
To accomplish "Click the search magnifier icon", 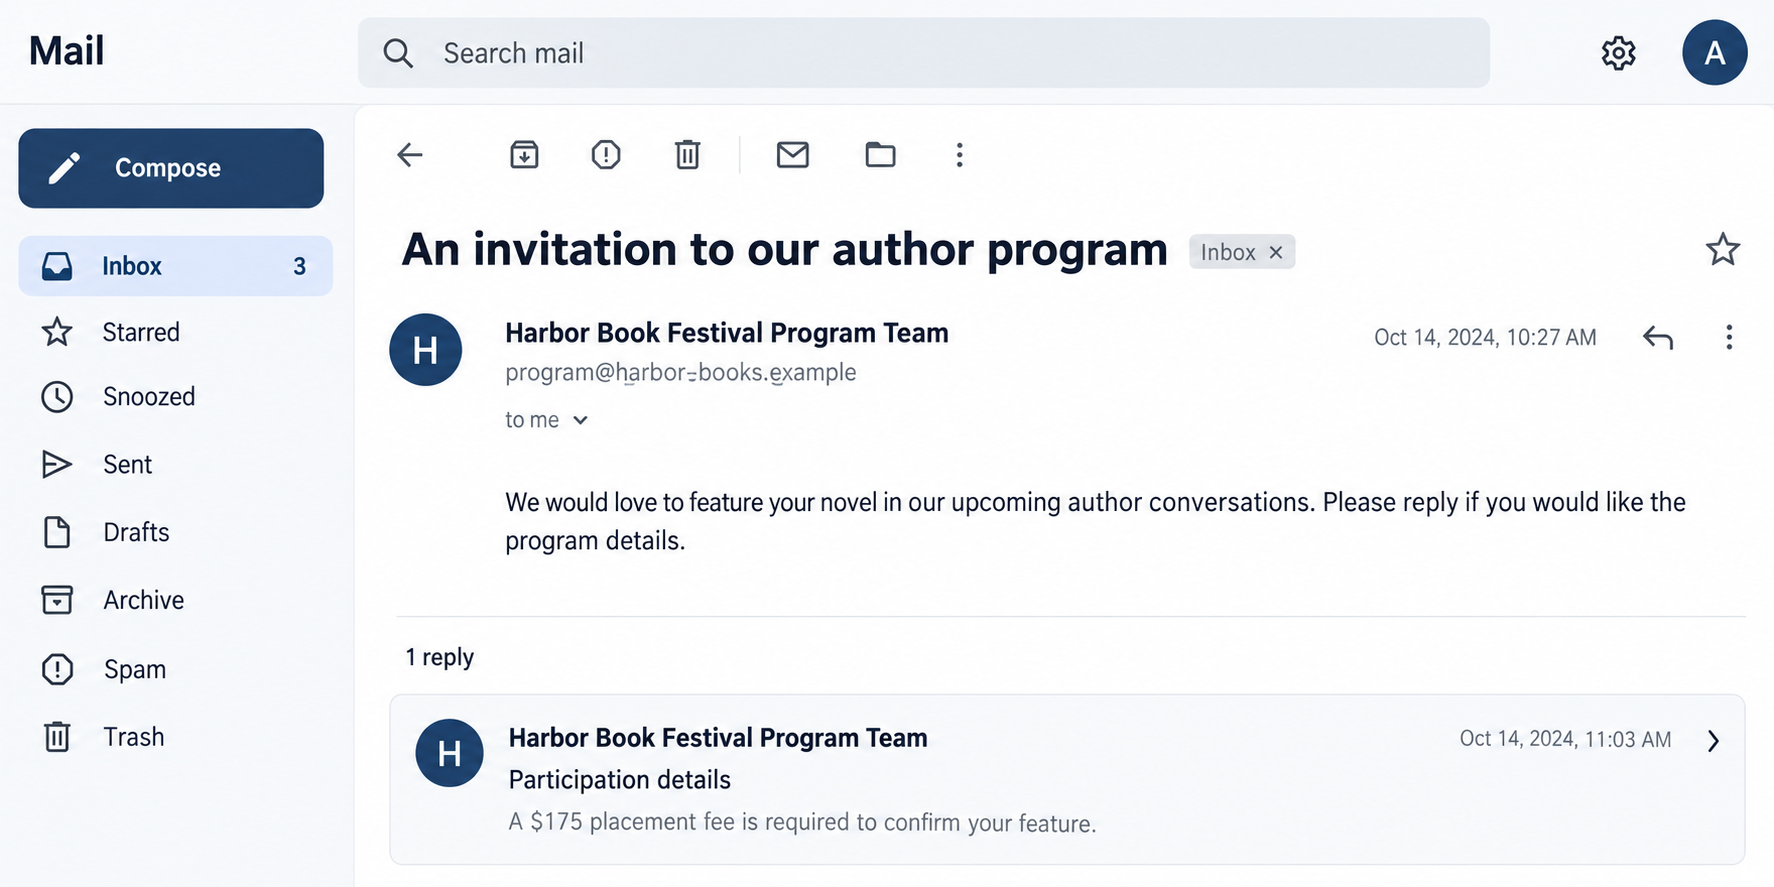I will click(x=398, y=53).
